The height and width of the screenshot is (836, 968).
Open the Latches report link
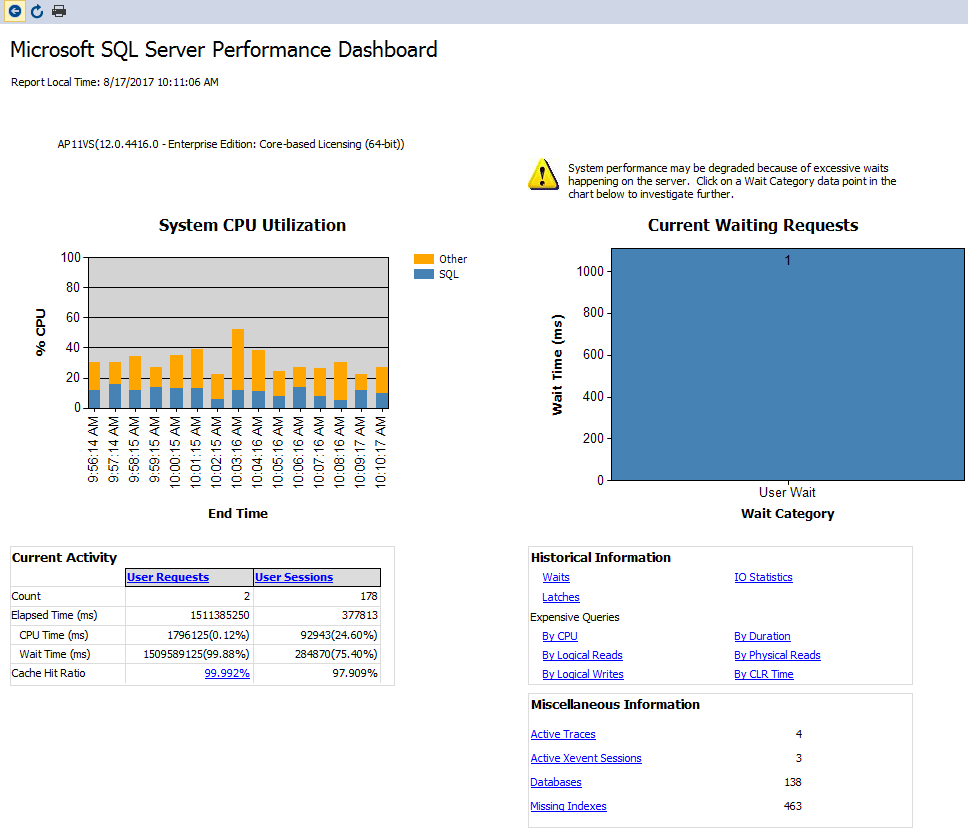click(560, 597)
